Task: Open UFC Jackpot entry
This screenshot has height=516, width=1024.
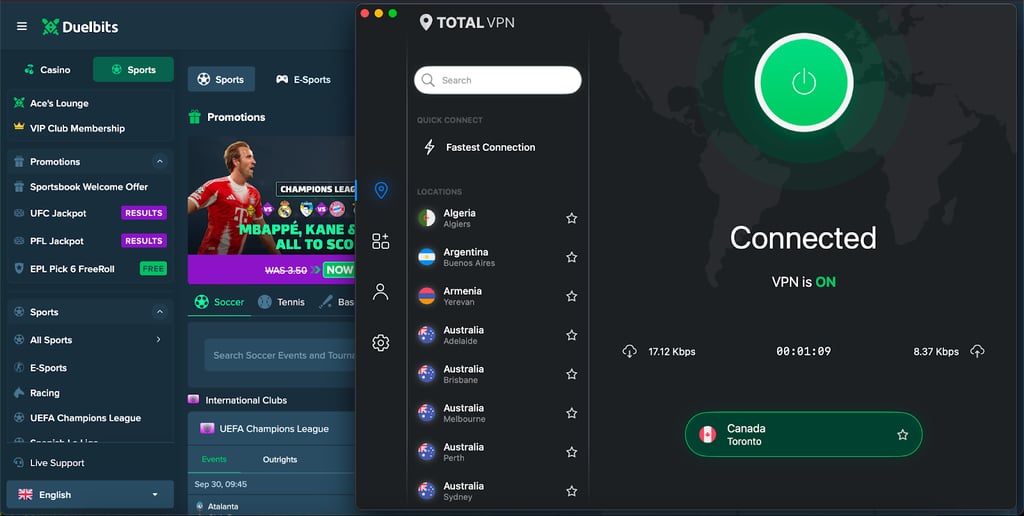Action: click(57, 213)
